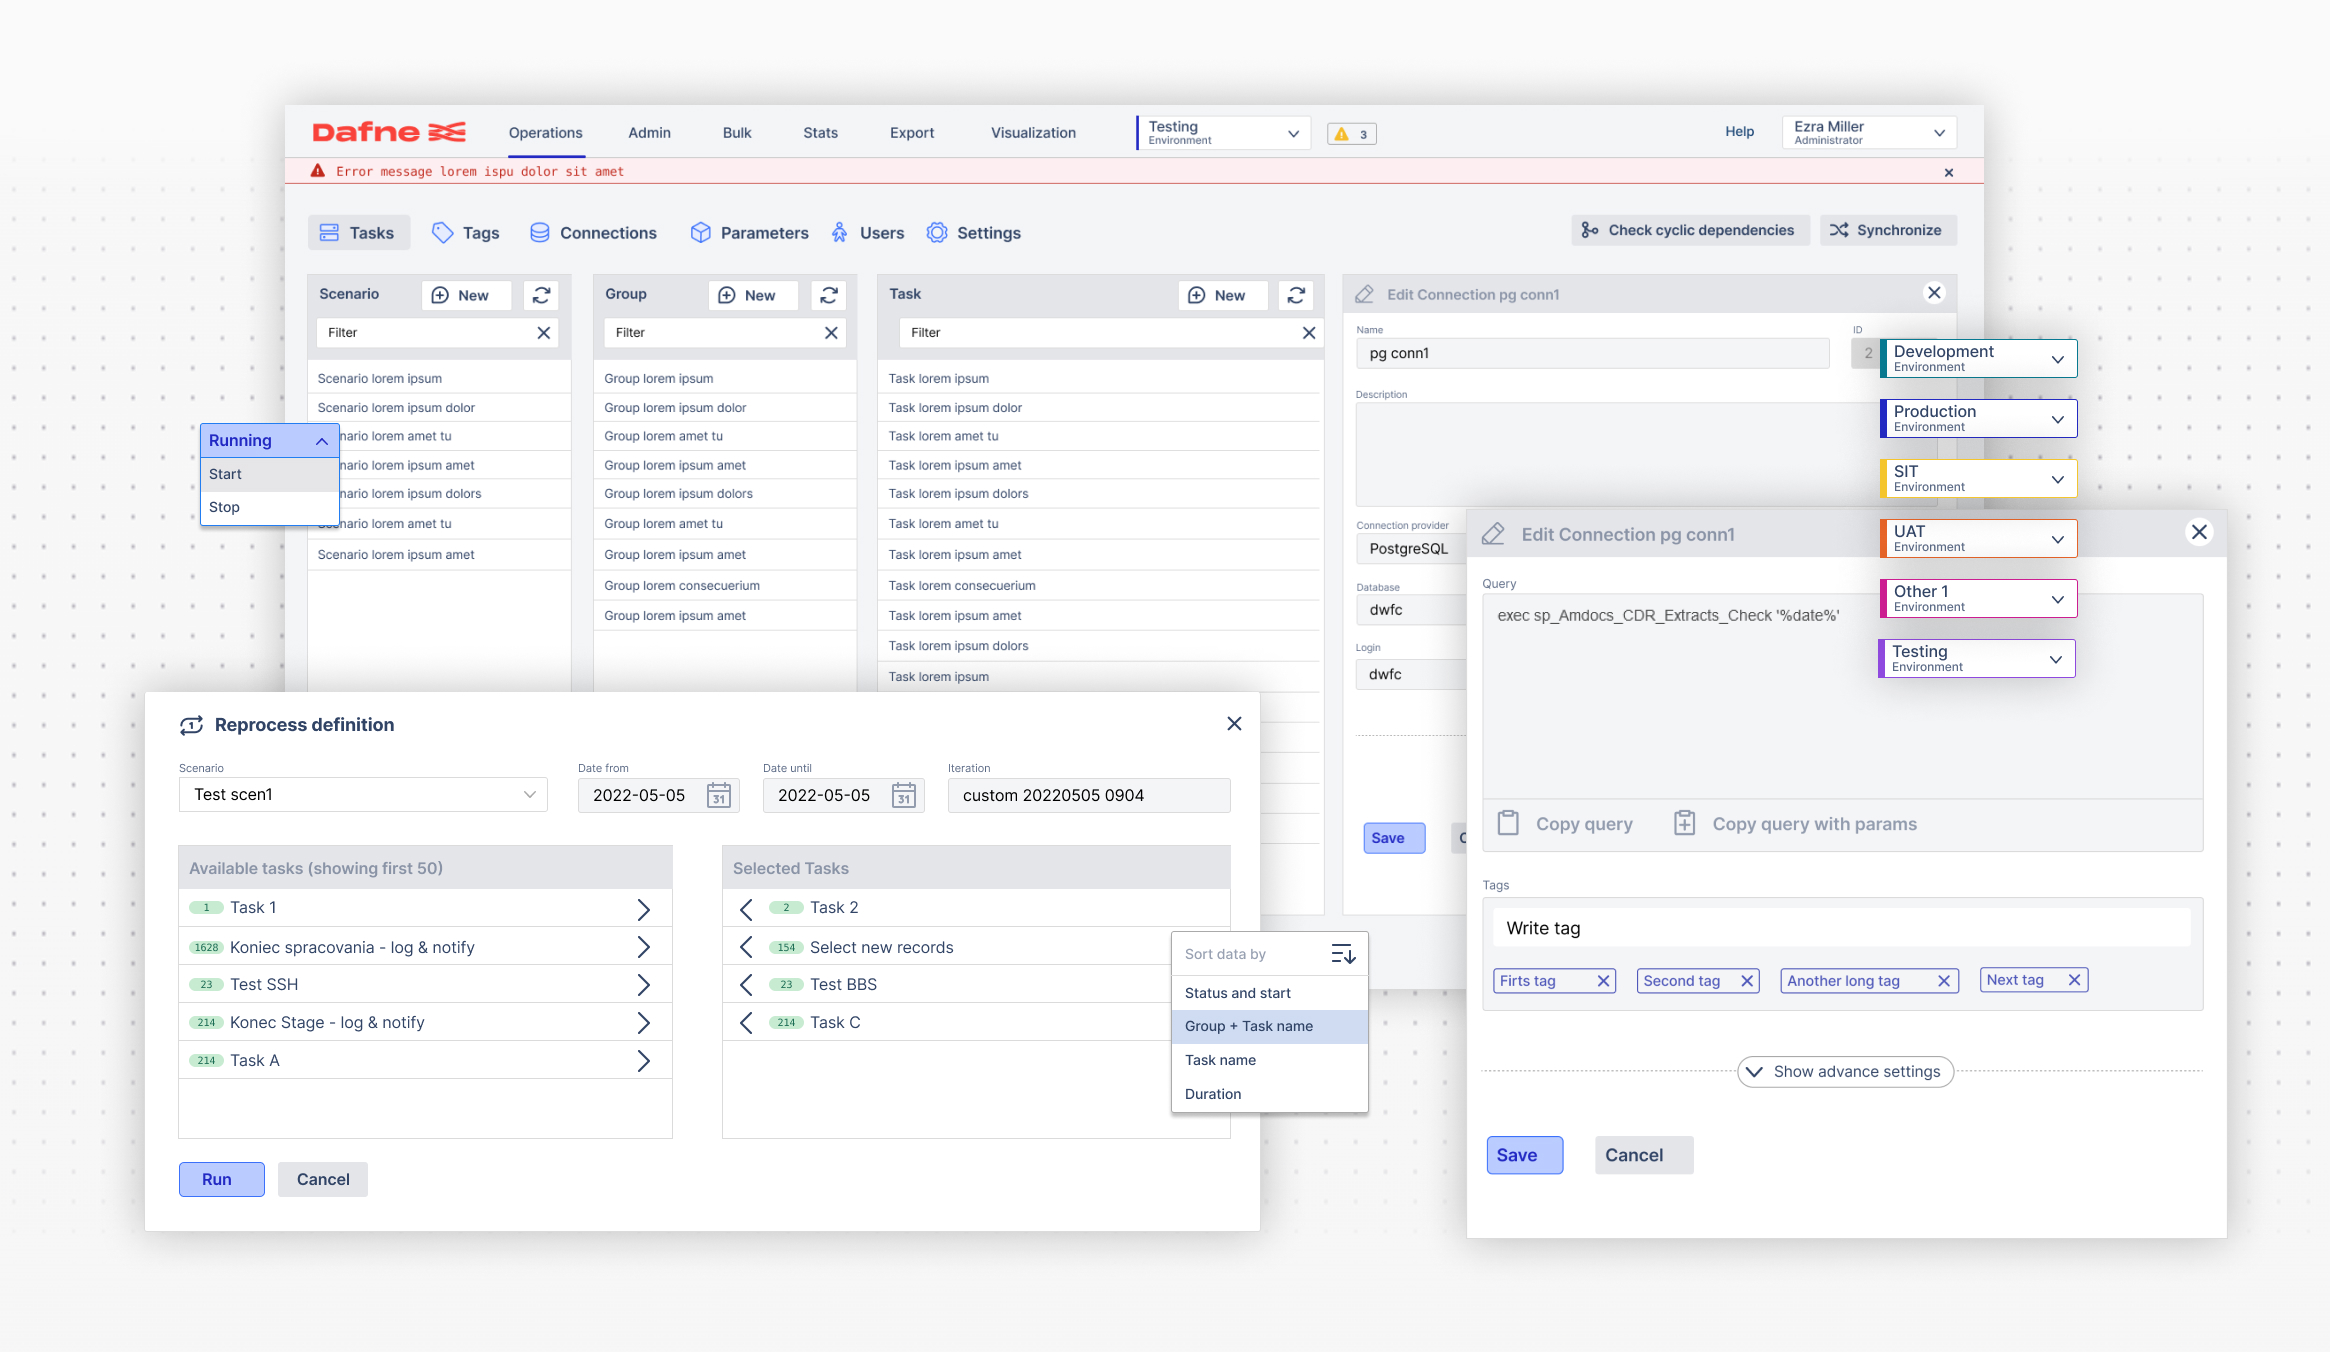Open the warning alerts badge
The width and height of the screenshot is (2330, 1352).
[1351, 134]
